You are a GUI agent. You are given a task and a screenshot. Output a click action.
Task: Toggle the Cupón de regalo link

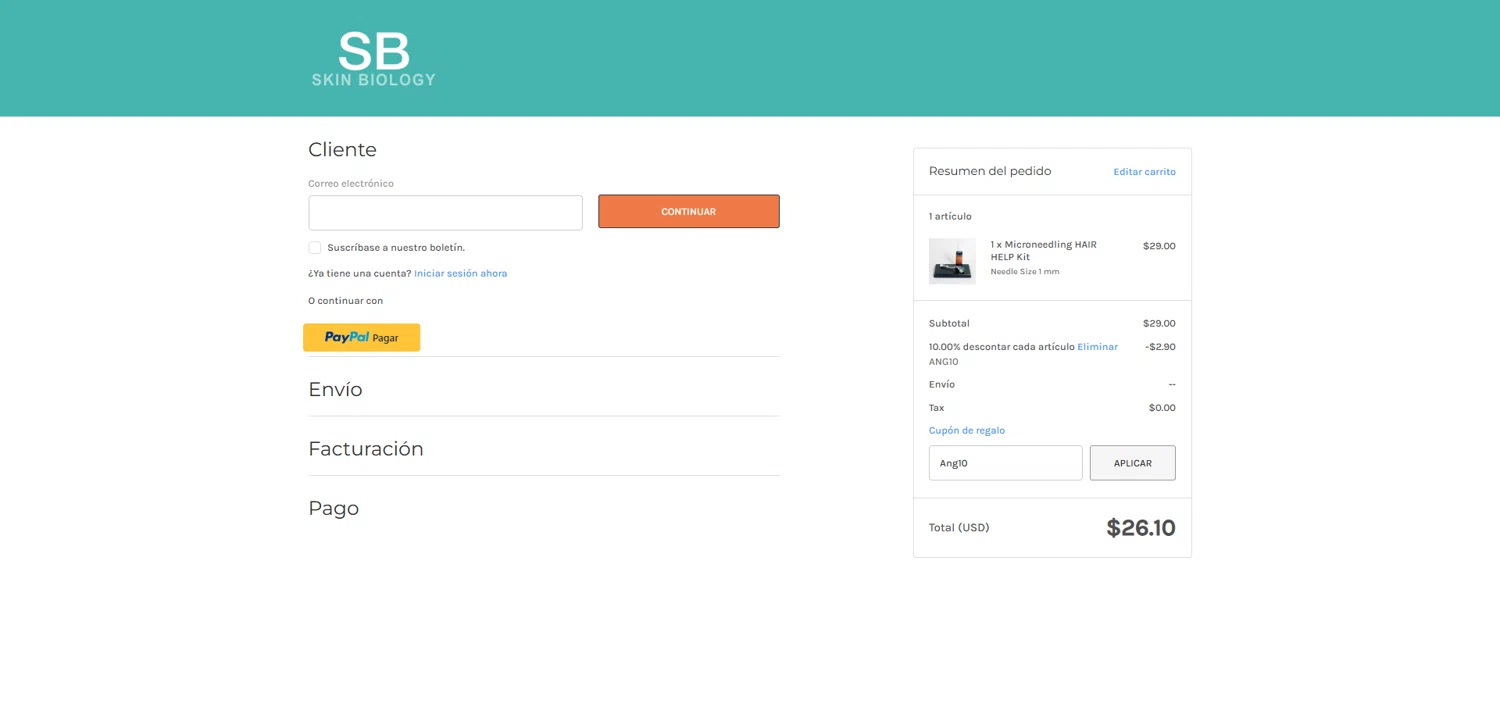pyautogui.click(x=966, y=430)
